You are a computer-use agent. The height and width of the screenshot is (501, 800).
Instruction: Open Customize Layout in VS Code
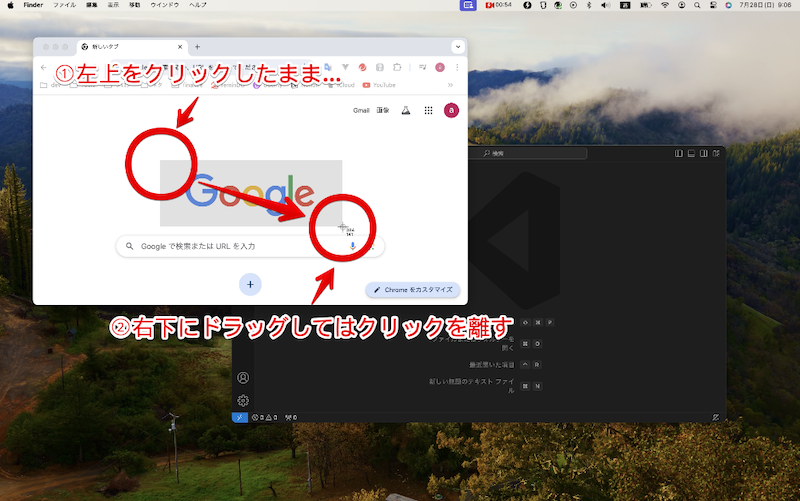716,153
